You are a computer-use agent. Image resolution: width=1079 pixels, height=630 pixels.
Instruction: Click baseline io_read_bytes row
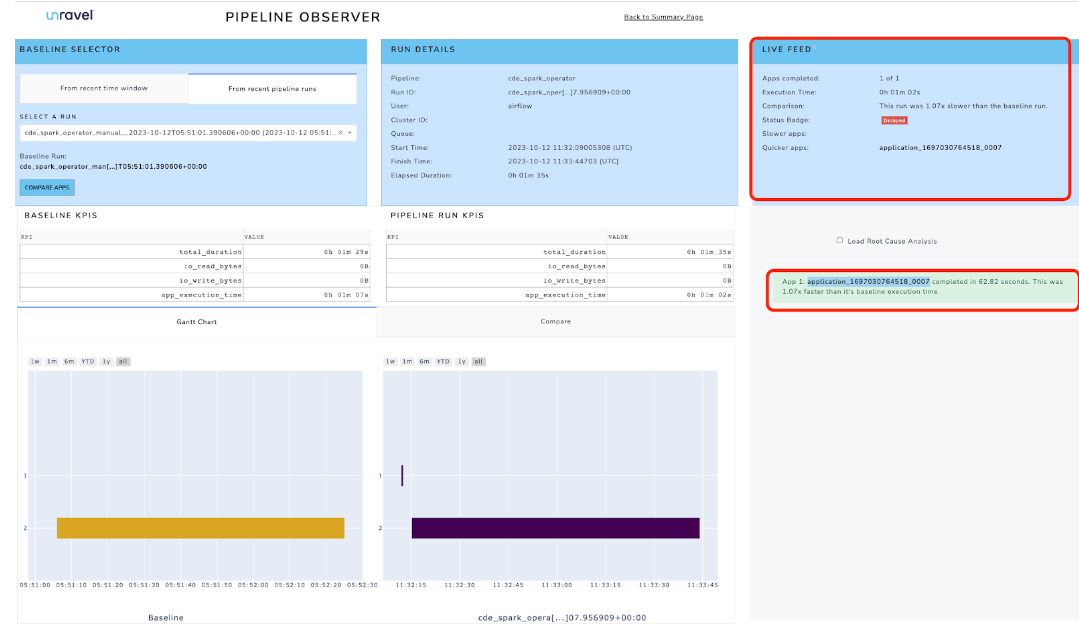click(195, 266)
